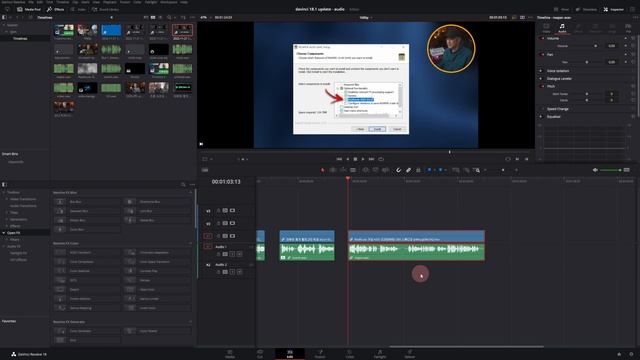Image resolution: width=640 pixels, height=360 pixels.
Task: Toggle the Linked Selection chain icon
Action: 408,170
